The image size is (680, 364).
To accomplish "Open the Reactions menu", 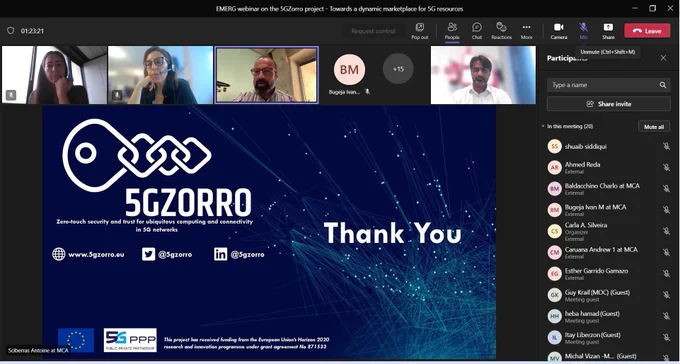I will tap(501, 31).
